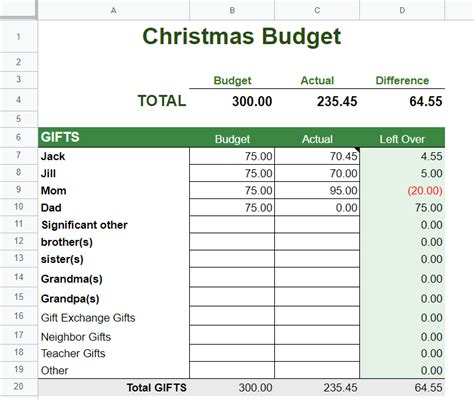
Task: Click the Actual header in row 3
Action: (x=317, y=80)
